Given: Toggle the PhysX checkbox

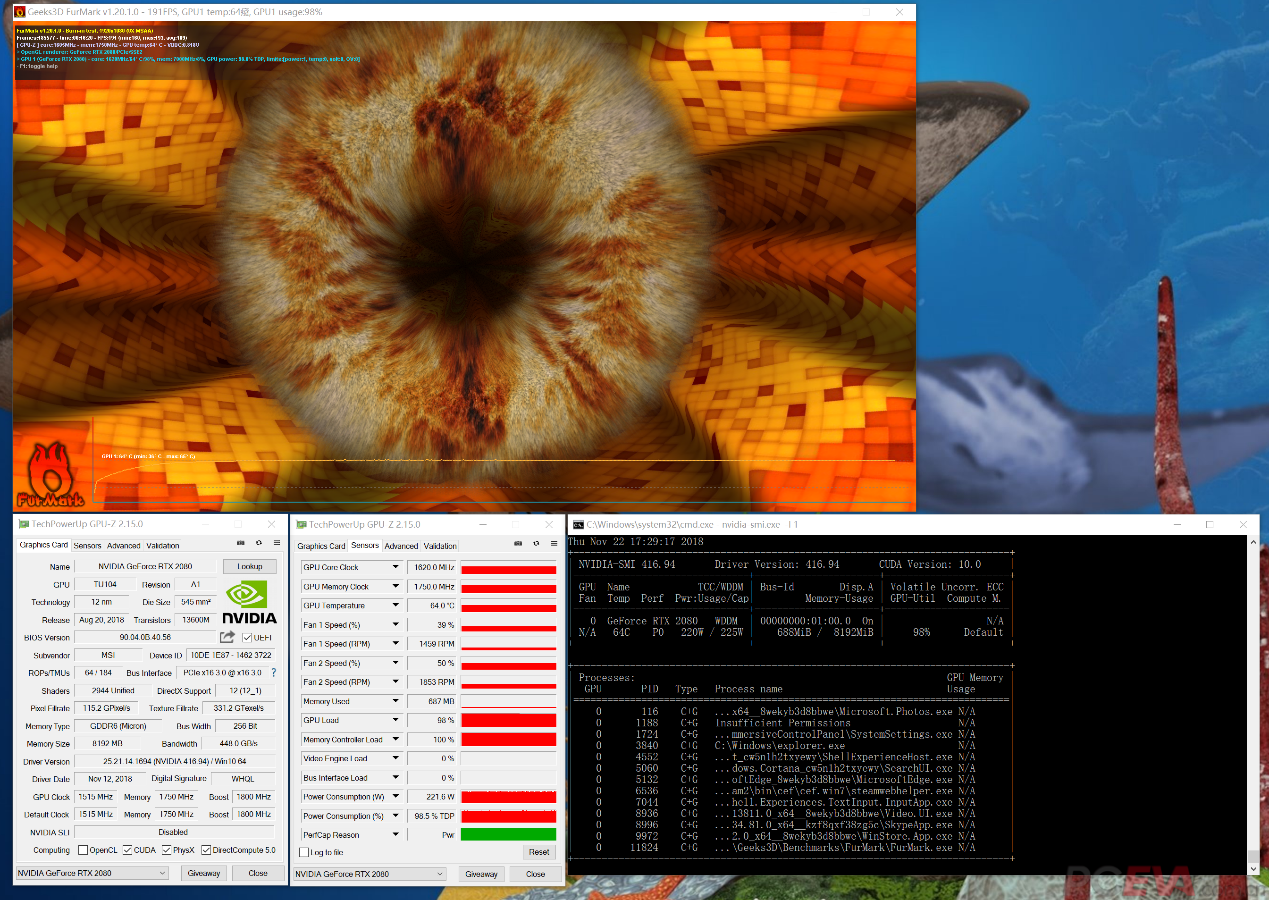Looking at the screenshot, I should [166, 850].
